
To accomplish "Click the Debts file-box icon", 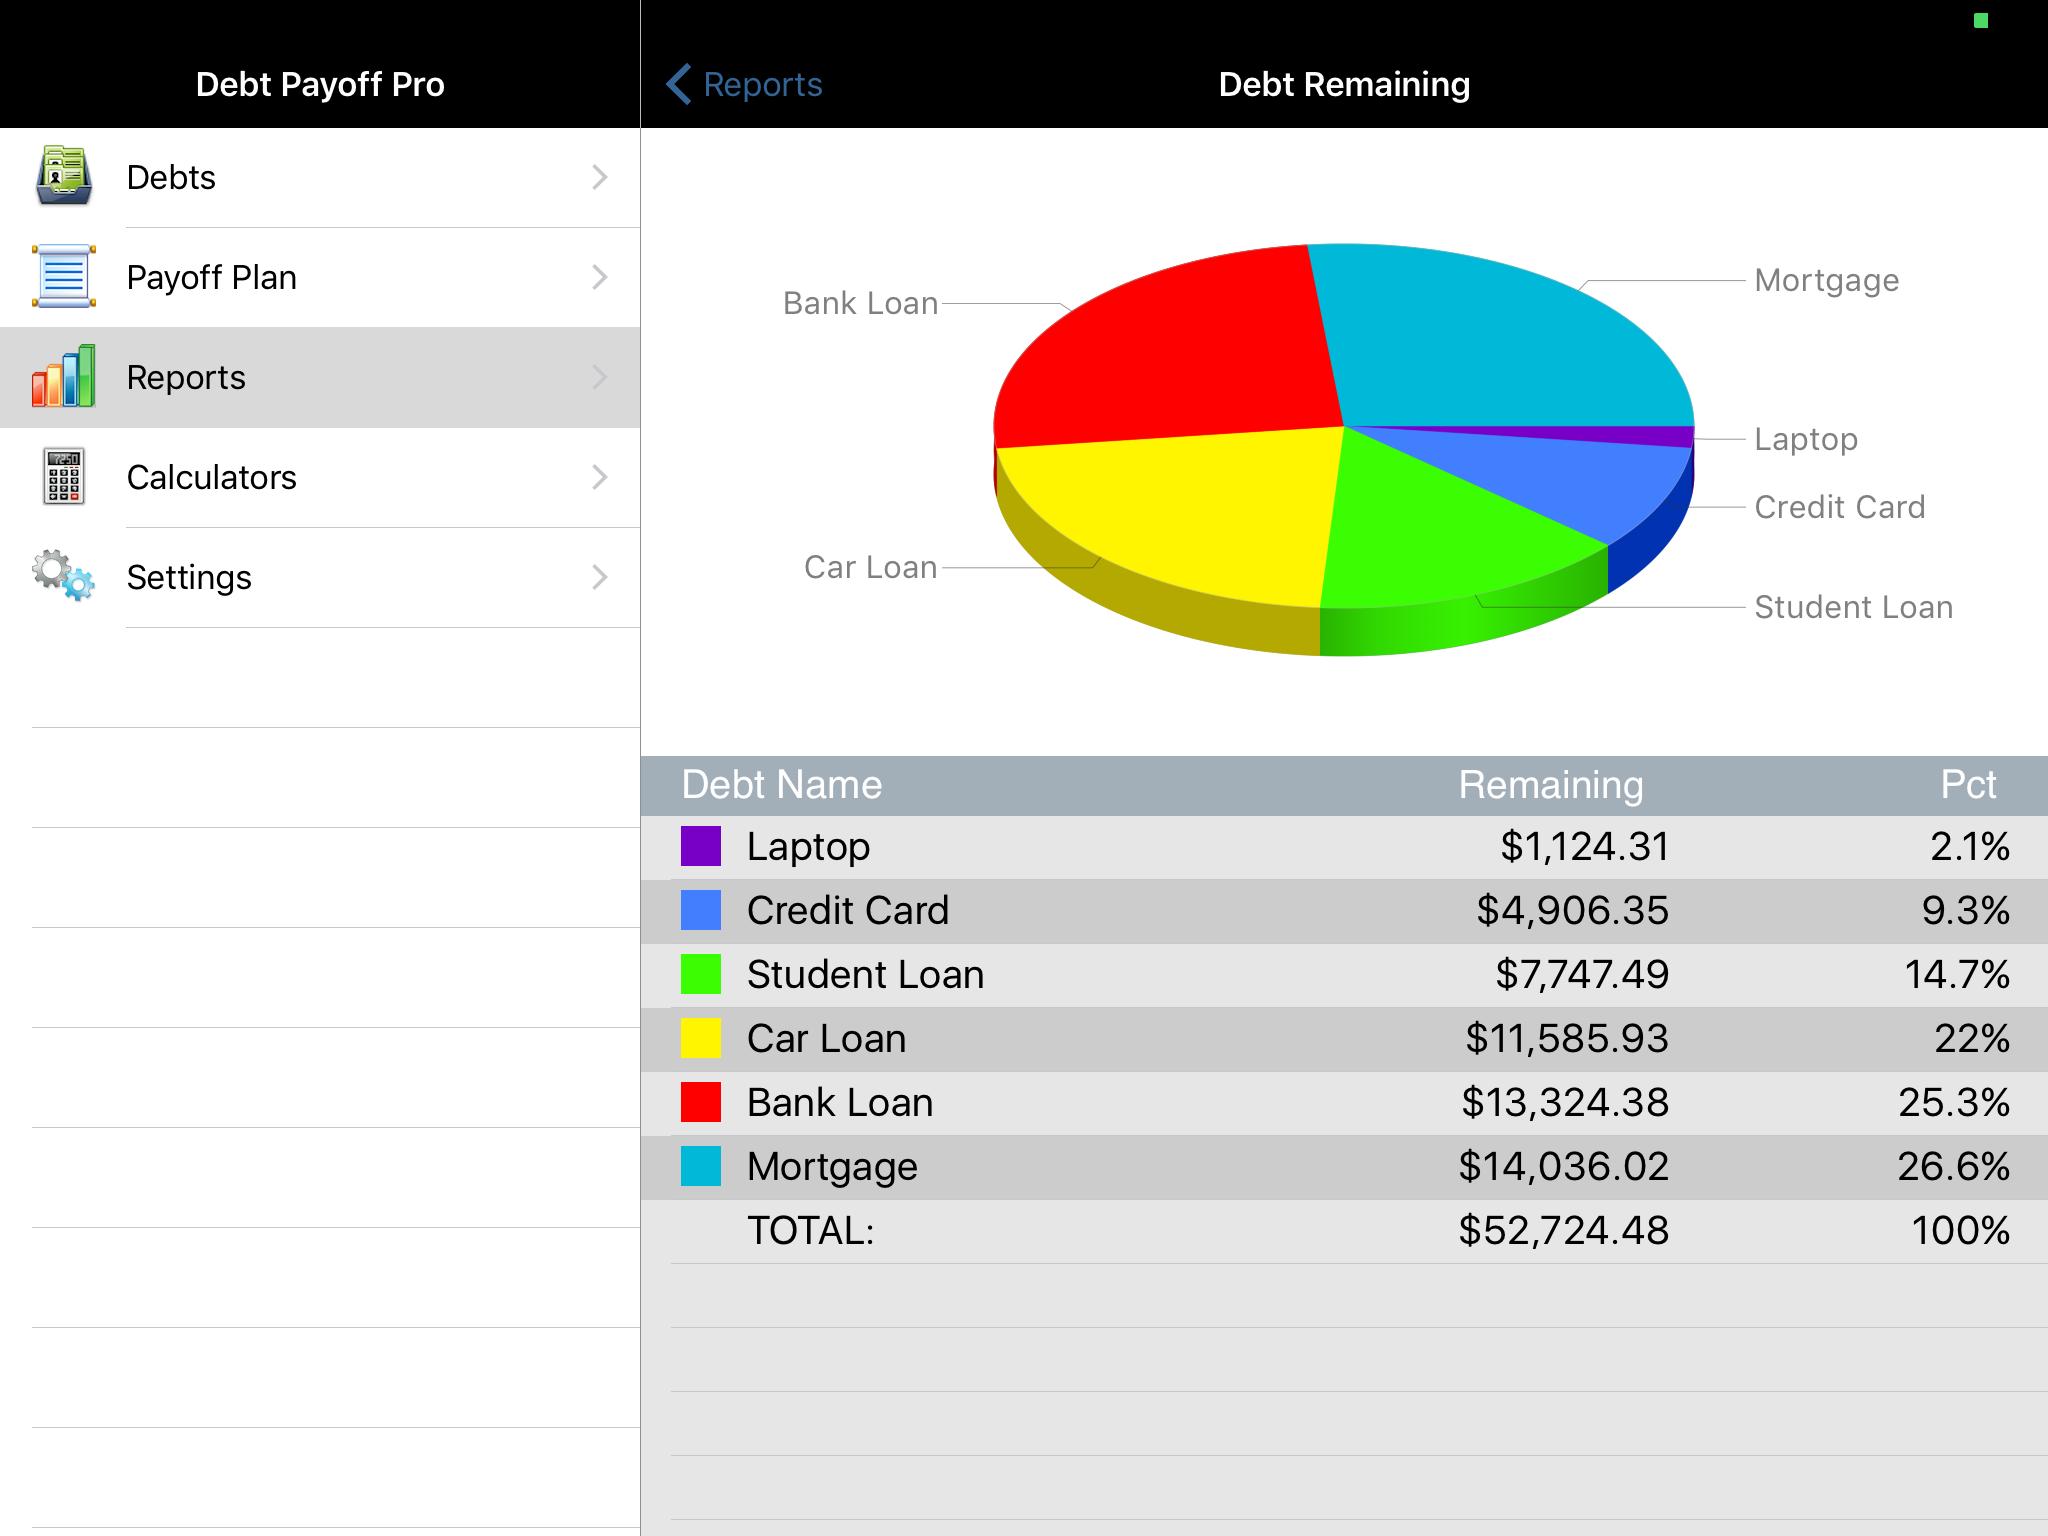I will click(64, 177).
